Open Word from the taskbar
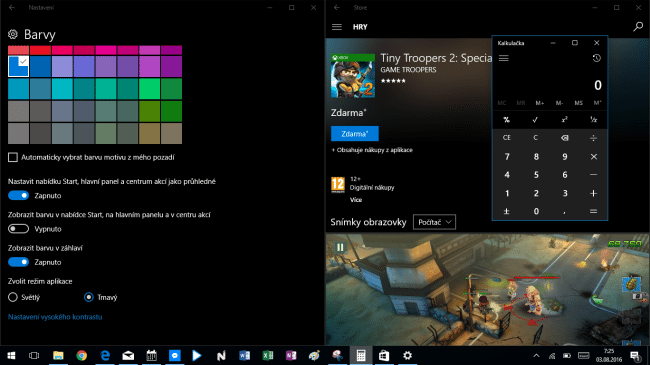Image resolution: width=650 pixels, height=365 pixels. click(244, 355)
